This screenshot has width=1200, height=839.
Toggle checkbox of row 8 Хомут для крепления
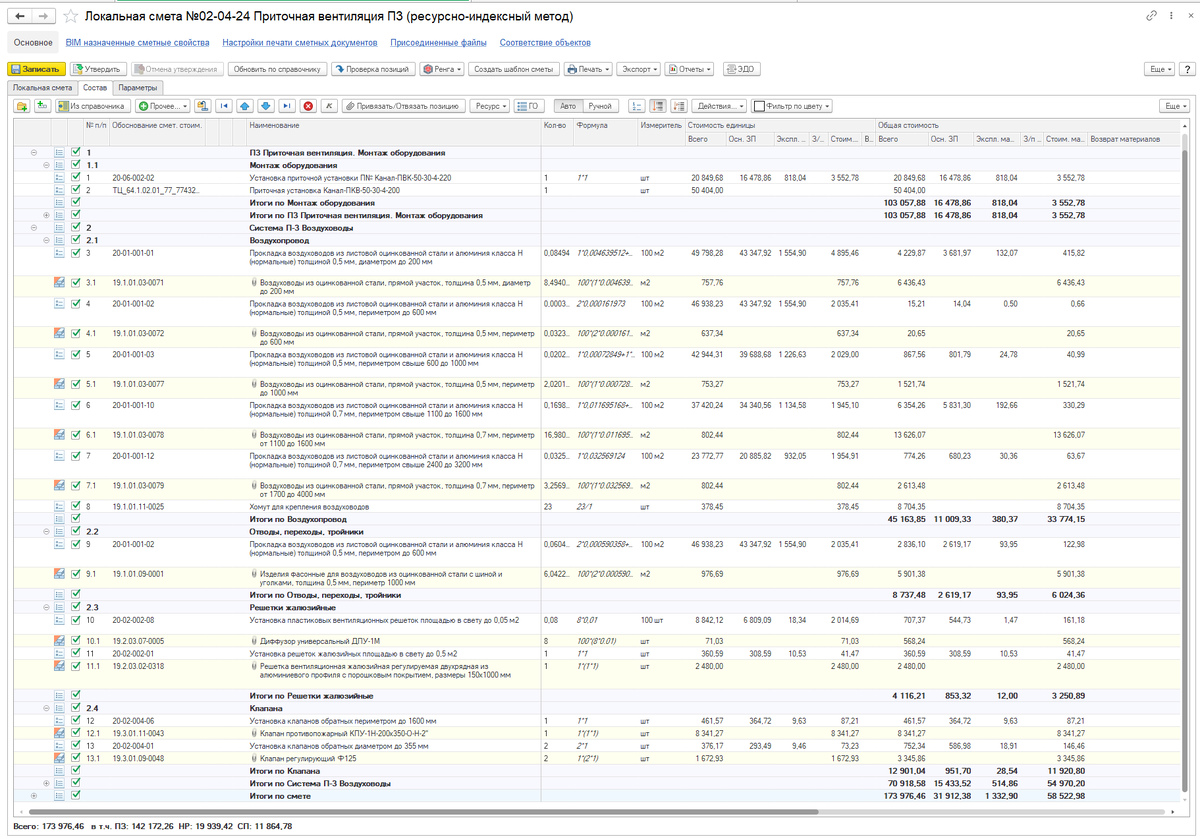pyautogui.click(x=76, y=507)
